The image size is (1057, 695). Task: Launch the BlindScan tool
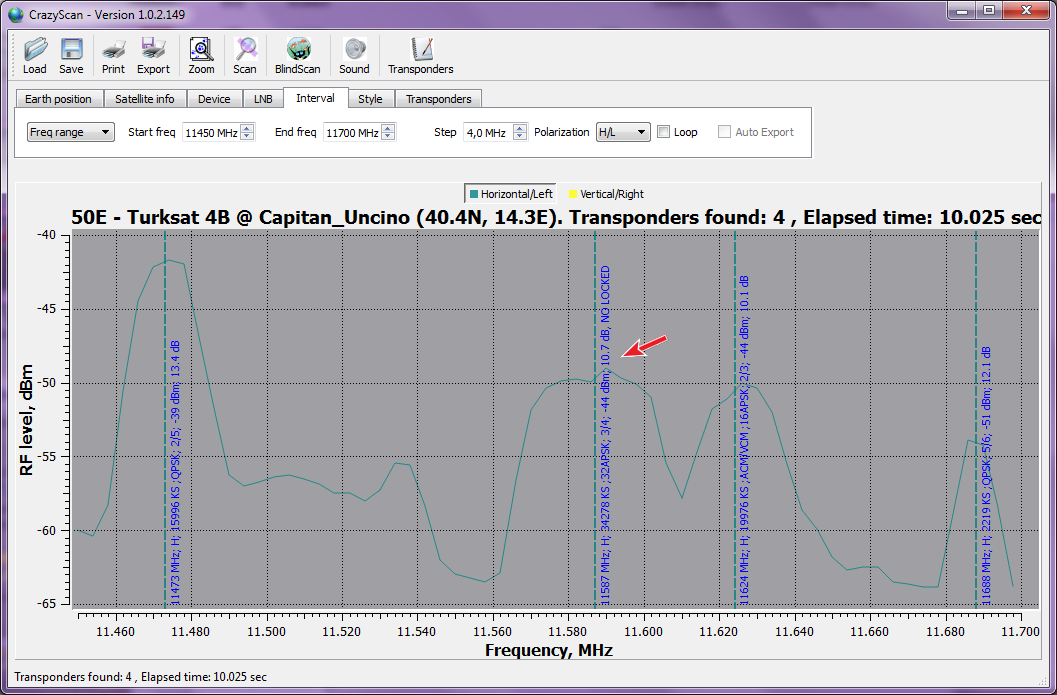point(297,50)
